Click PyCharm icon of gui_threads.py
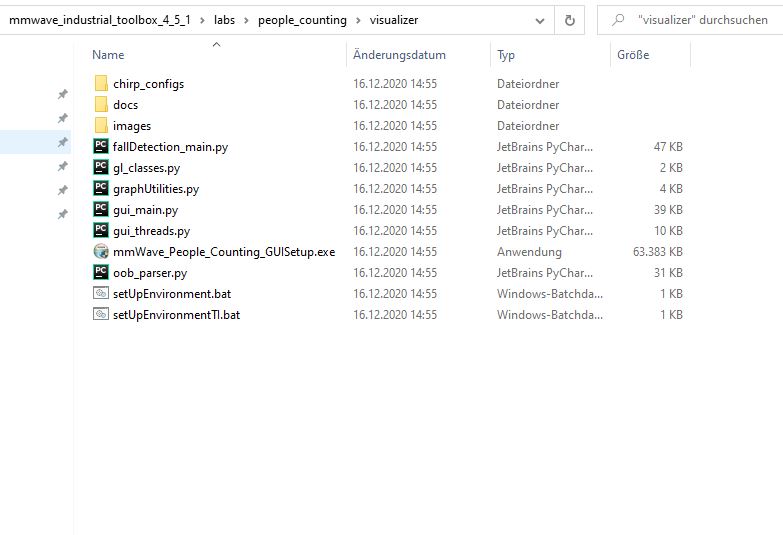Screen dimensions: 783x535 tap(101, 230)
